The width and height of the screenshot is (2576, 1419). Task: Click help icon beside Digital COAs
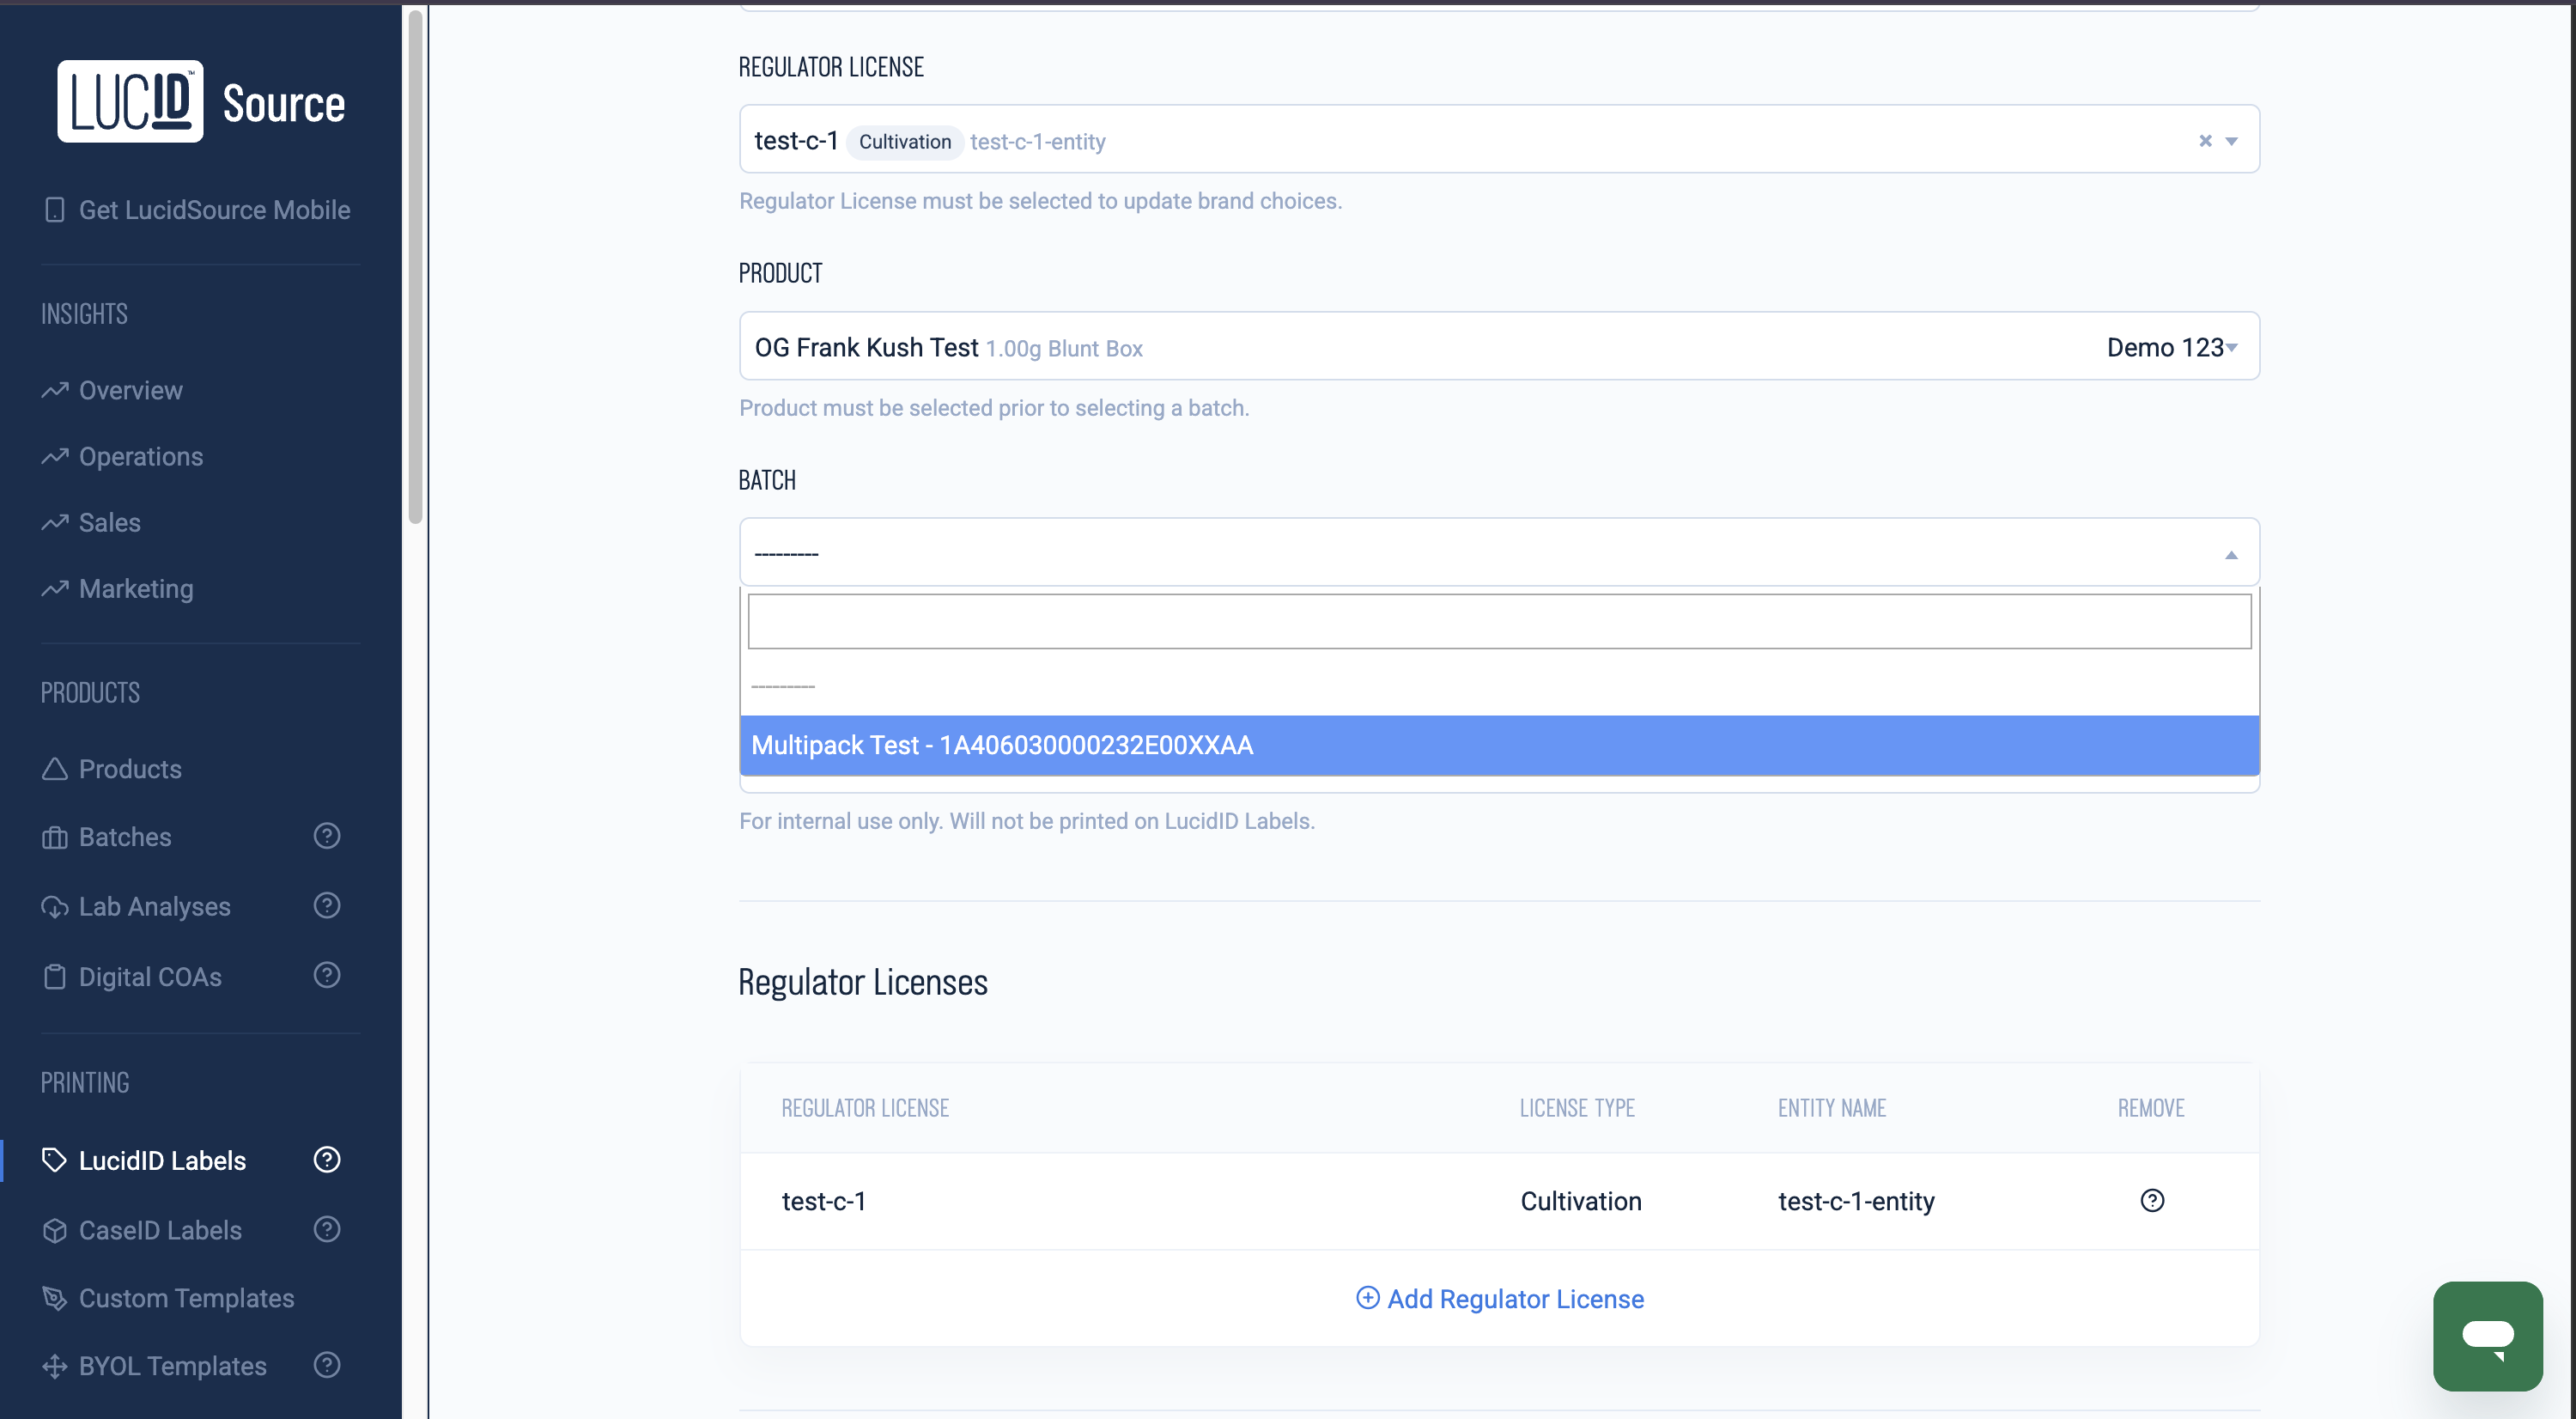[x=327, y=975]
